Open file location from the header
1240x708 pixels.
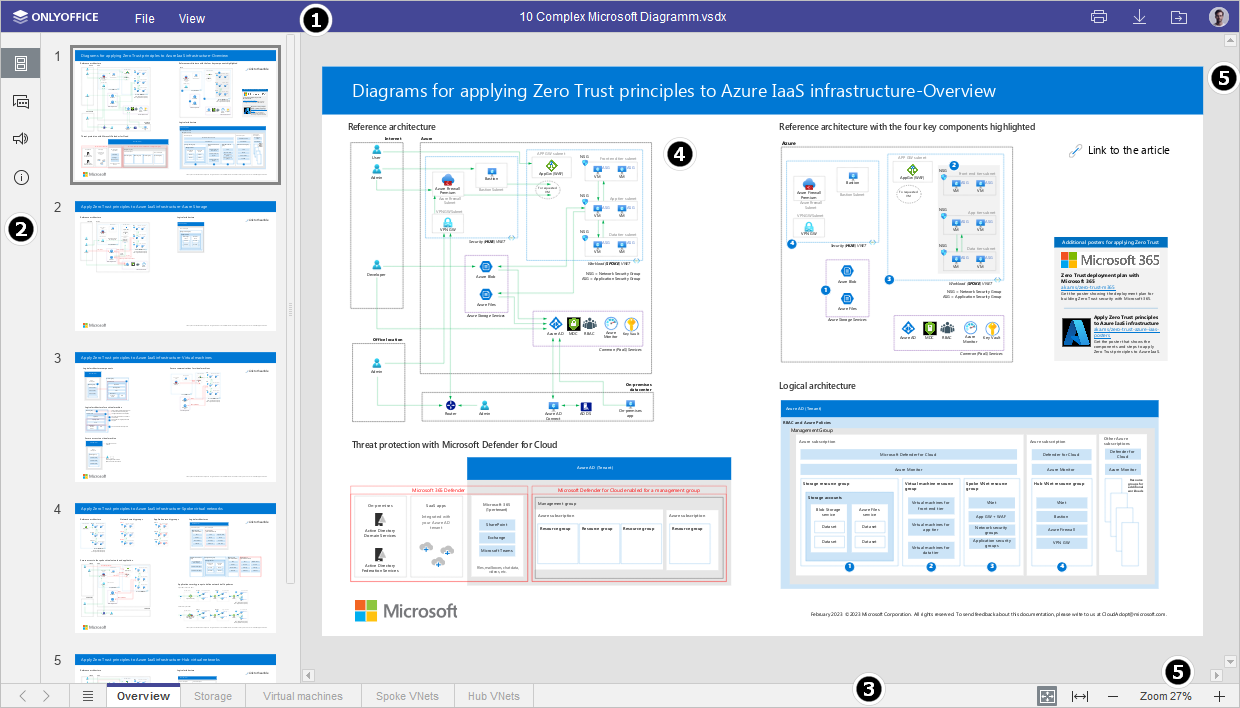(x=1179, y=17)
